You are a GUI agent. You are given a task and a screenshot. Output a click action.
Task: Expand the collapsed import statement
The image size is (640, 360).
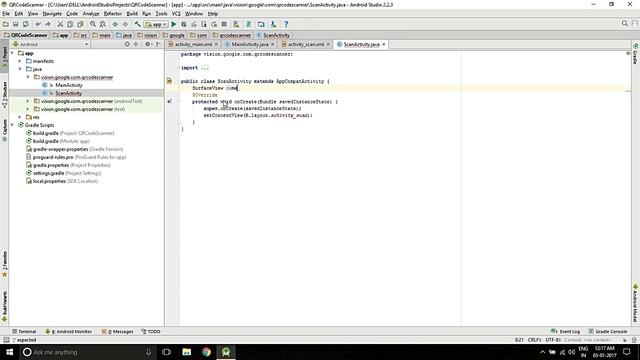(204, 68)
